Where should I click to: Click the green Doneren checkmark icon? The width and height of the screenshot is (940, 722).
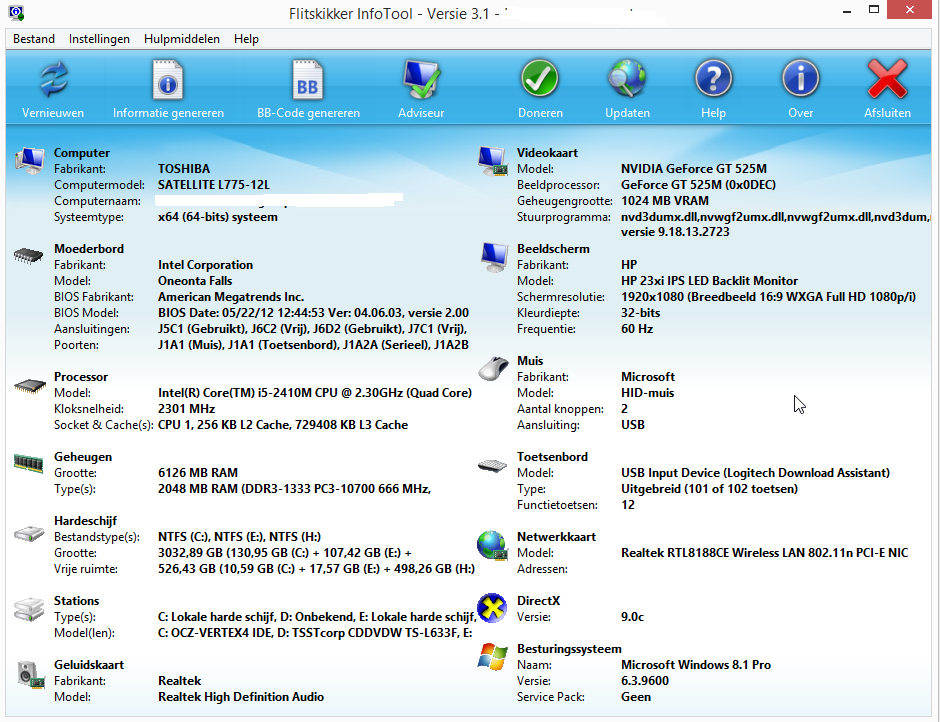coord(540,79)
